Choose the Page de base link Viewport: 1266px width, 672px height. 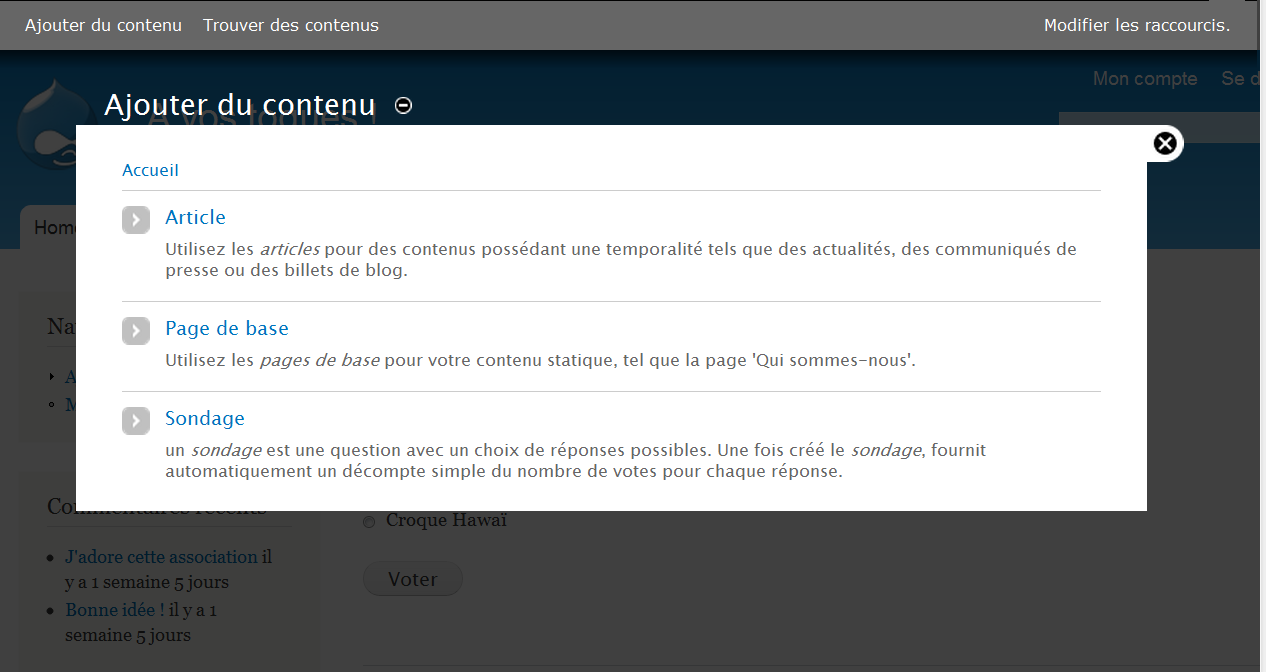point(227,328)
